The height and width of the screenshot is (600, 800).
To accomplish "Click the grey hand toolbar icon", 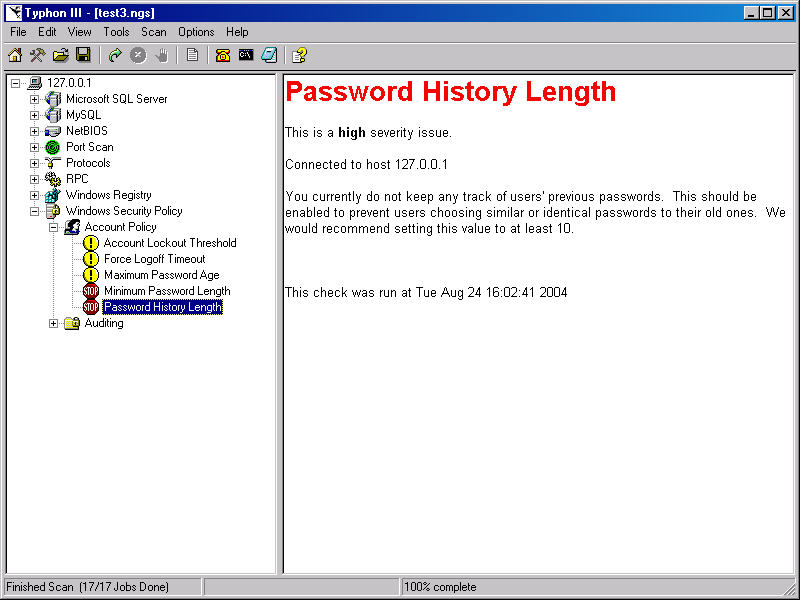I will click(161, 55).
